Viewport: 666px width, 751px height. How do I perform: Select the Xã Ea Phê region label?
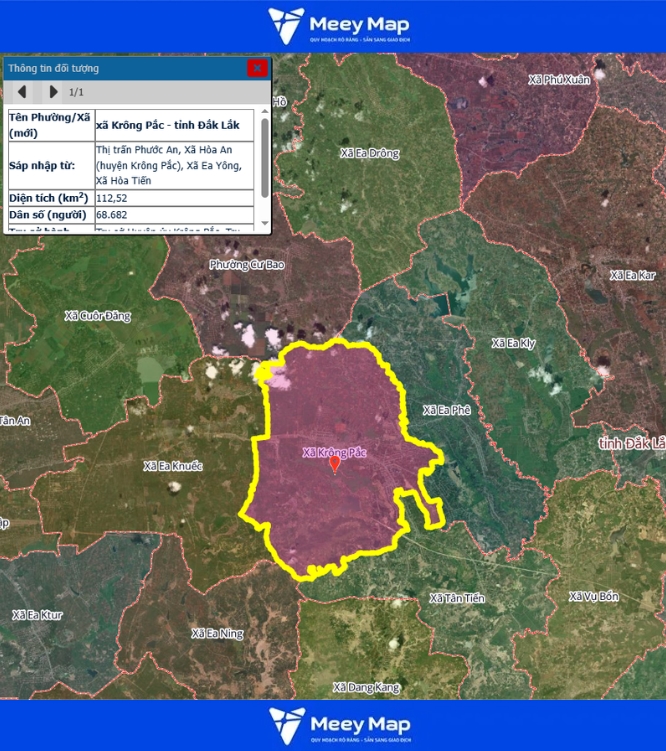click(x=446, y=410)
